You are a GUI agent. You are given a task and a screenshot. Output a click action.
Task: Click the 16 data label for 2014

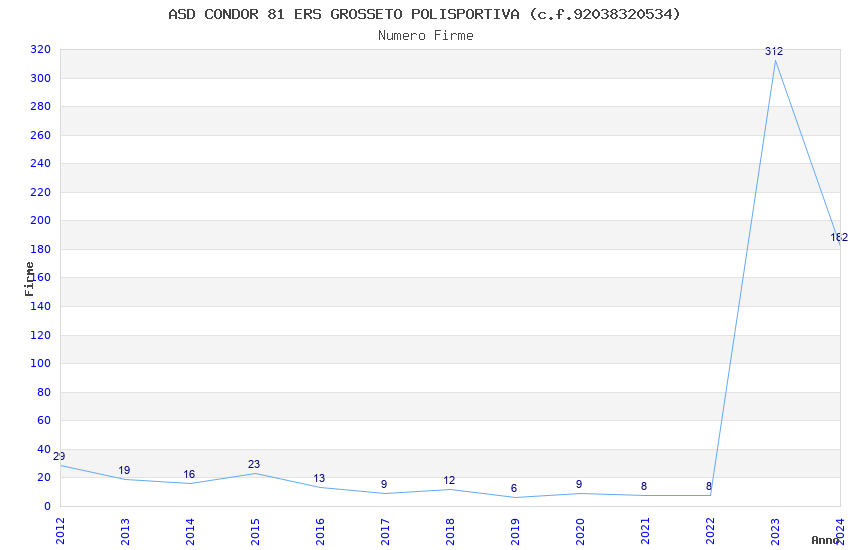point(189,475)
